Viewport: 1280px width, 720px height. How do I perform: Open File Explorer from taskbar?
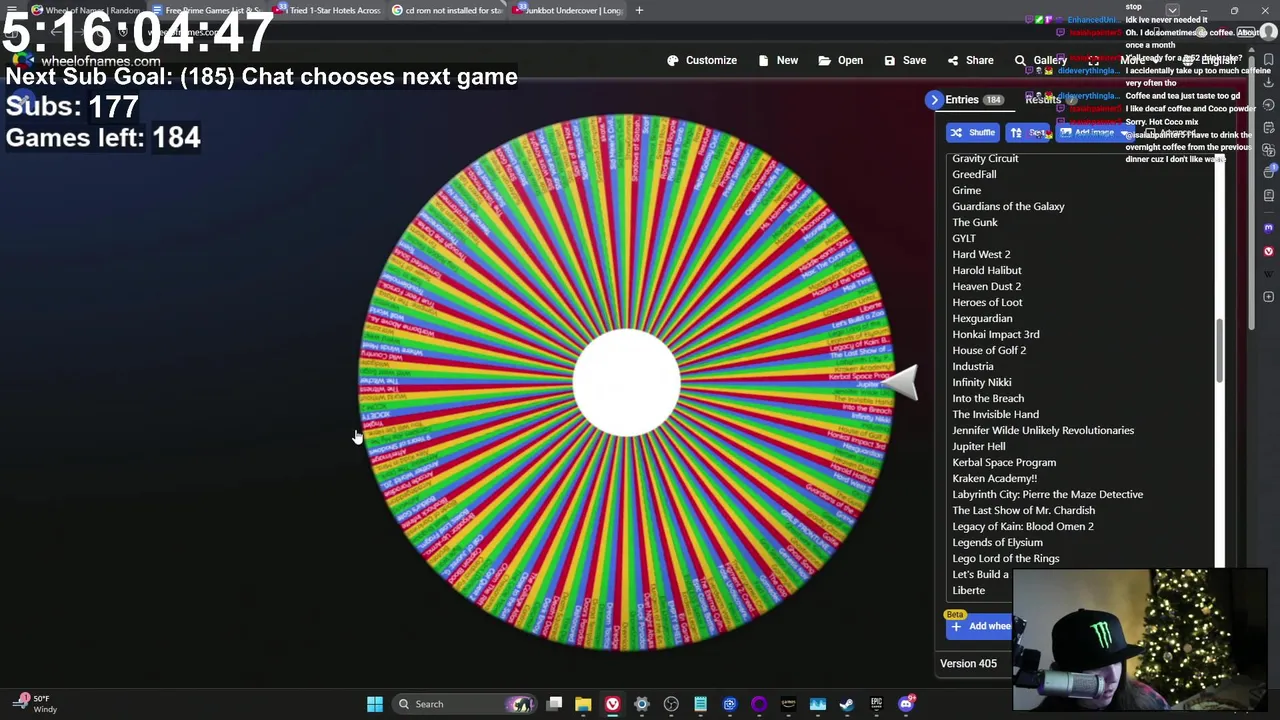pos(583,704)
